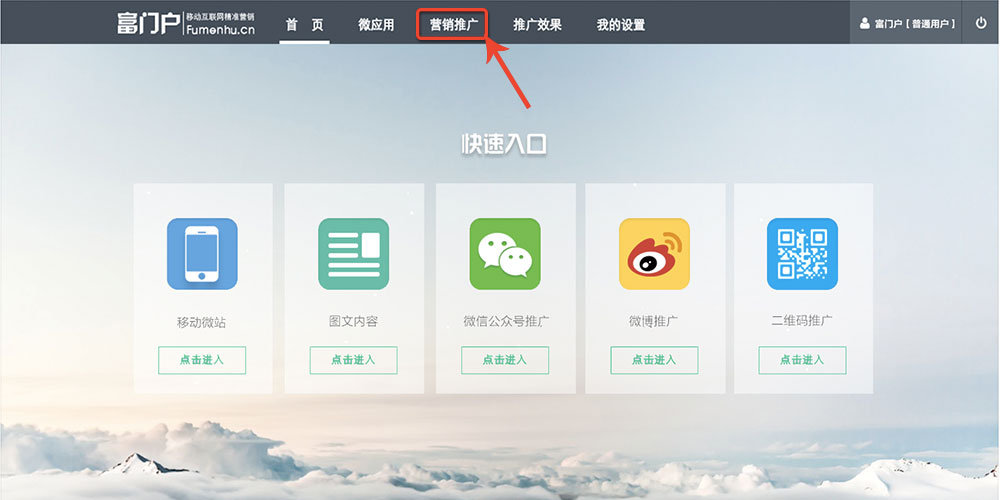Select the 首页 home tab
1000x500 pixels.
tap(305, 25)
